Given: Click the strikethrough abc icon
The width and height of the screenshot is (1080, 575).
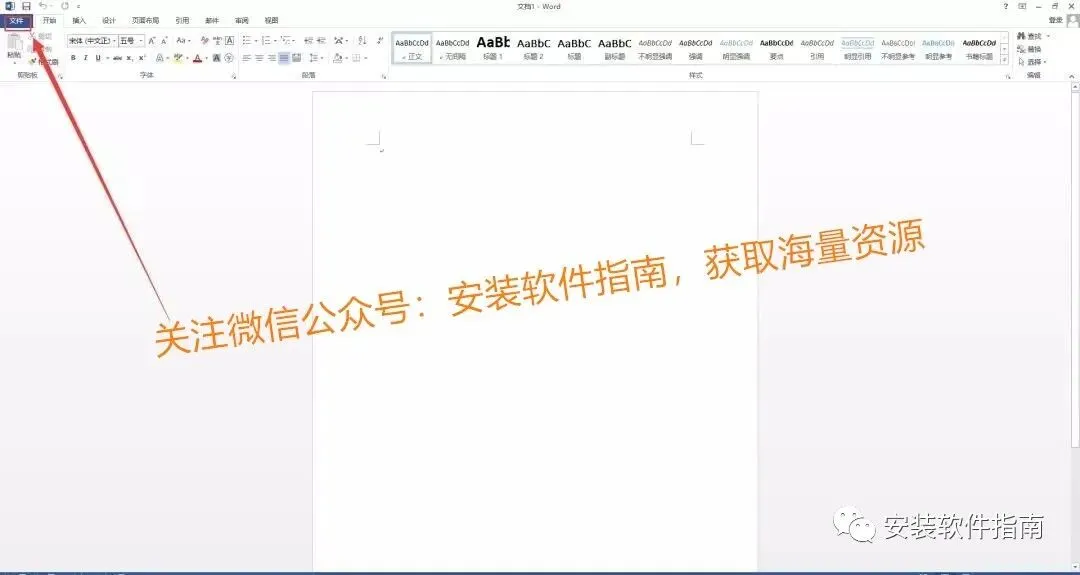Looking at the screenshot, I should (117, 59).
